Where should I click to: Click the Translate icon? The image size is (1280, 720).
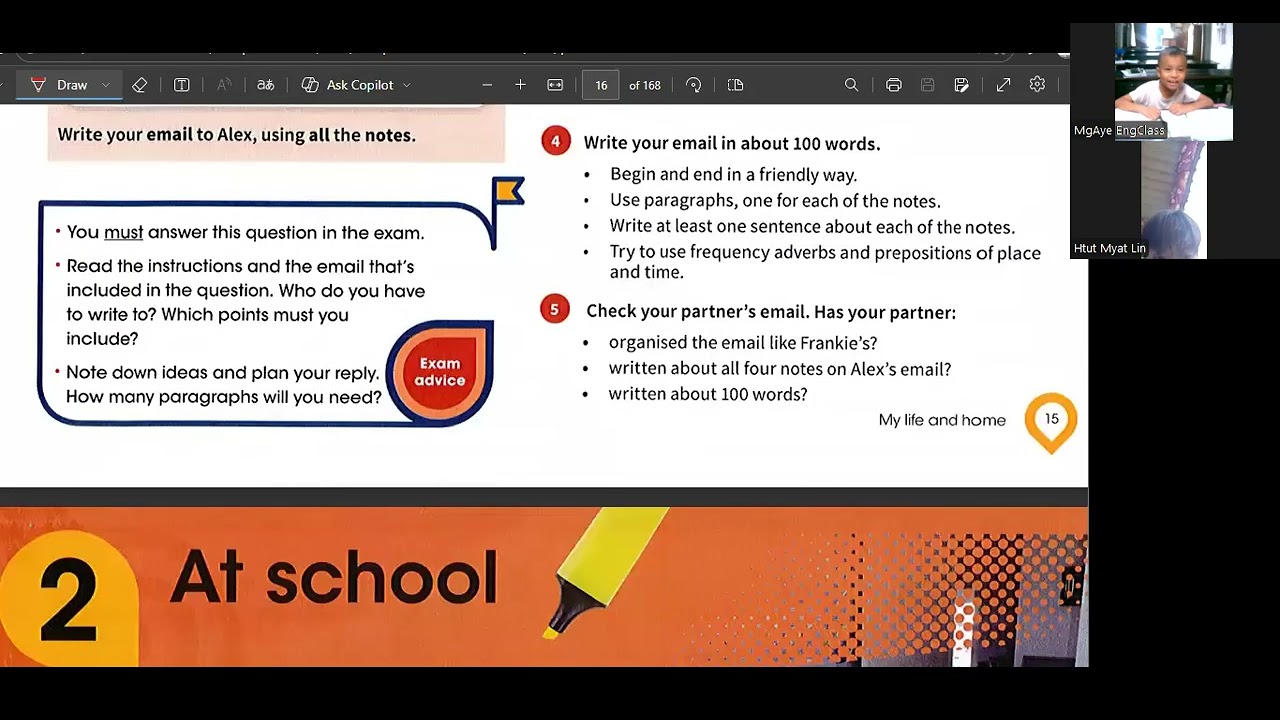click(x=266, y=85)
